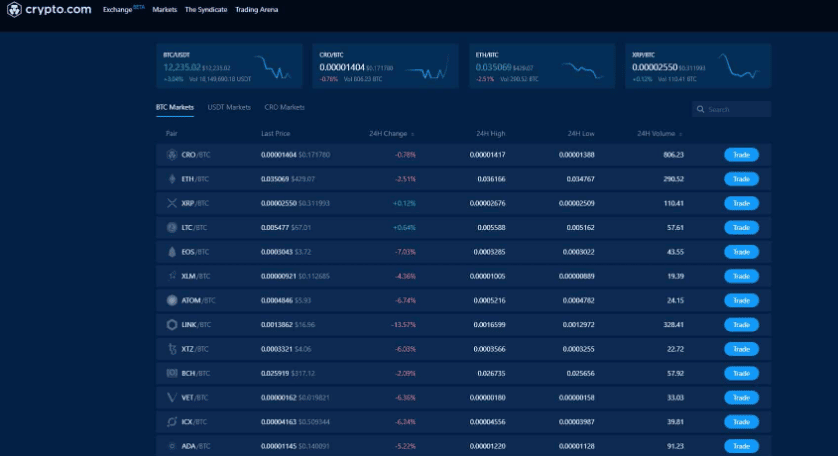
Task: Click the ETH coin icon in the table
Action: tap(172, 179)
